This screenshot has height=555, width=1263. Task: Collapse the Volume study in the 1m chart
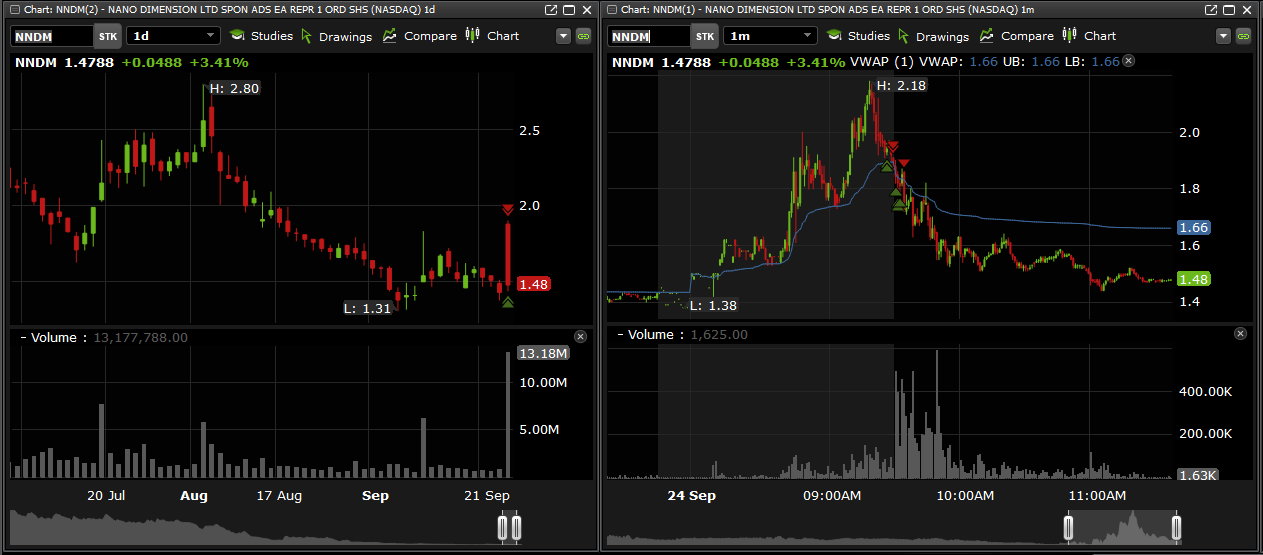pyautogui.click(x=618, y=335)
